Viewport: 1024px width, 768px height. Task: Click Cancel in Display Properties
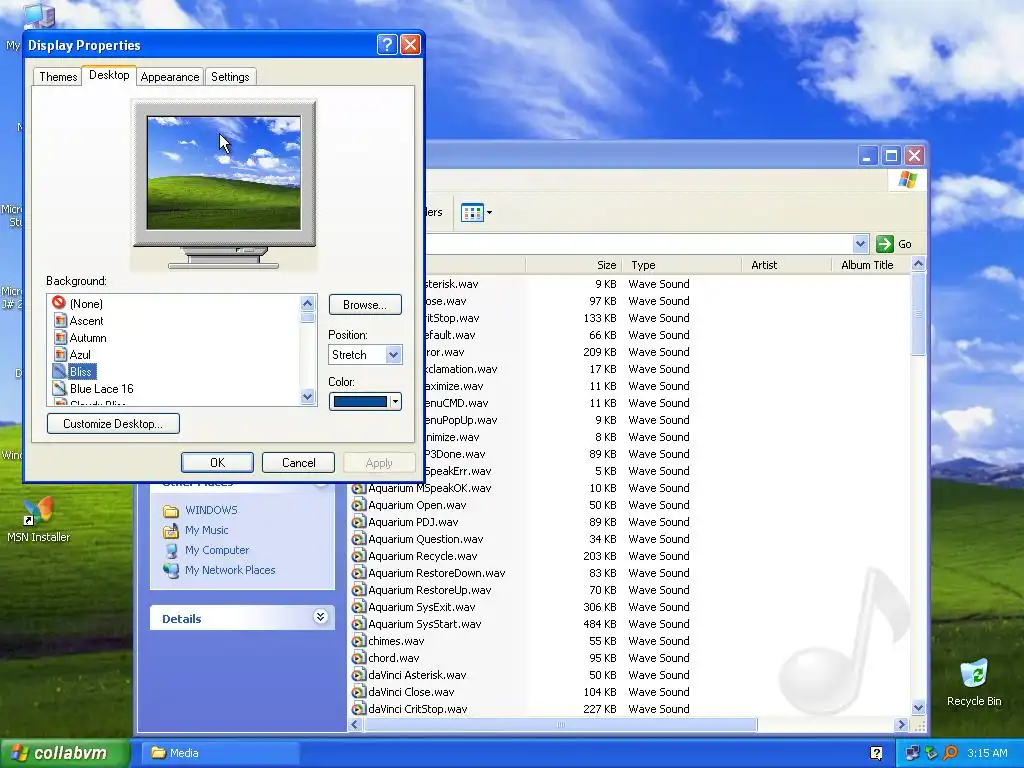(298, 462)
